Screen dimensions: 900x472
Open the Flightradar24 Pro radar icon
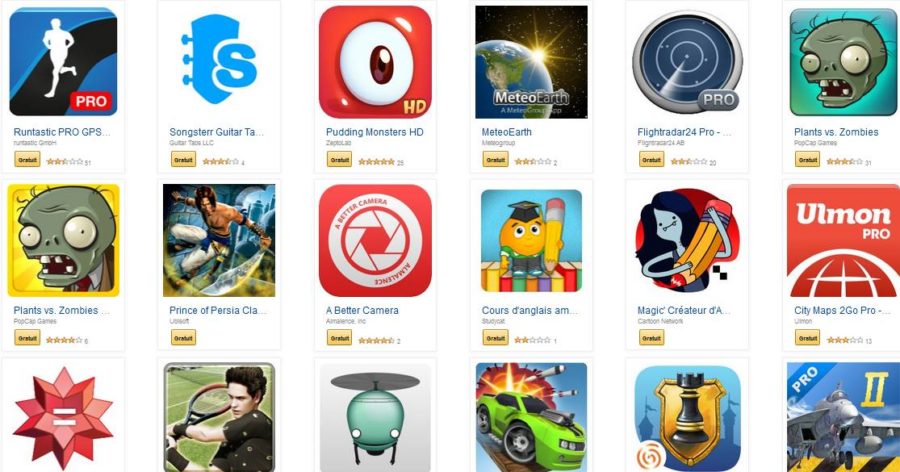tap(687, 62)
